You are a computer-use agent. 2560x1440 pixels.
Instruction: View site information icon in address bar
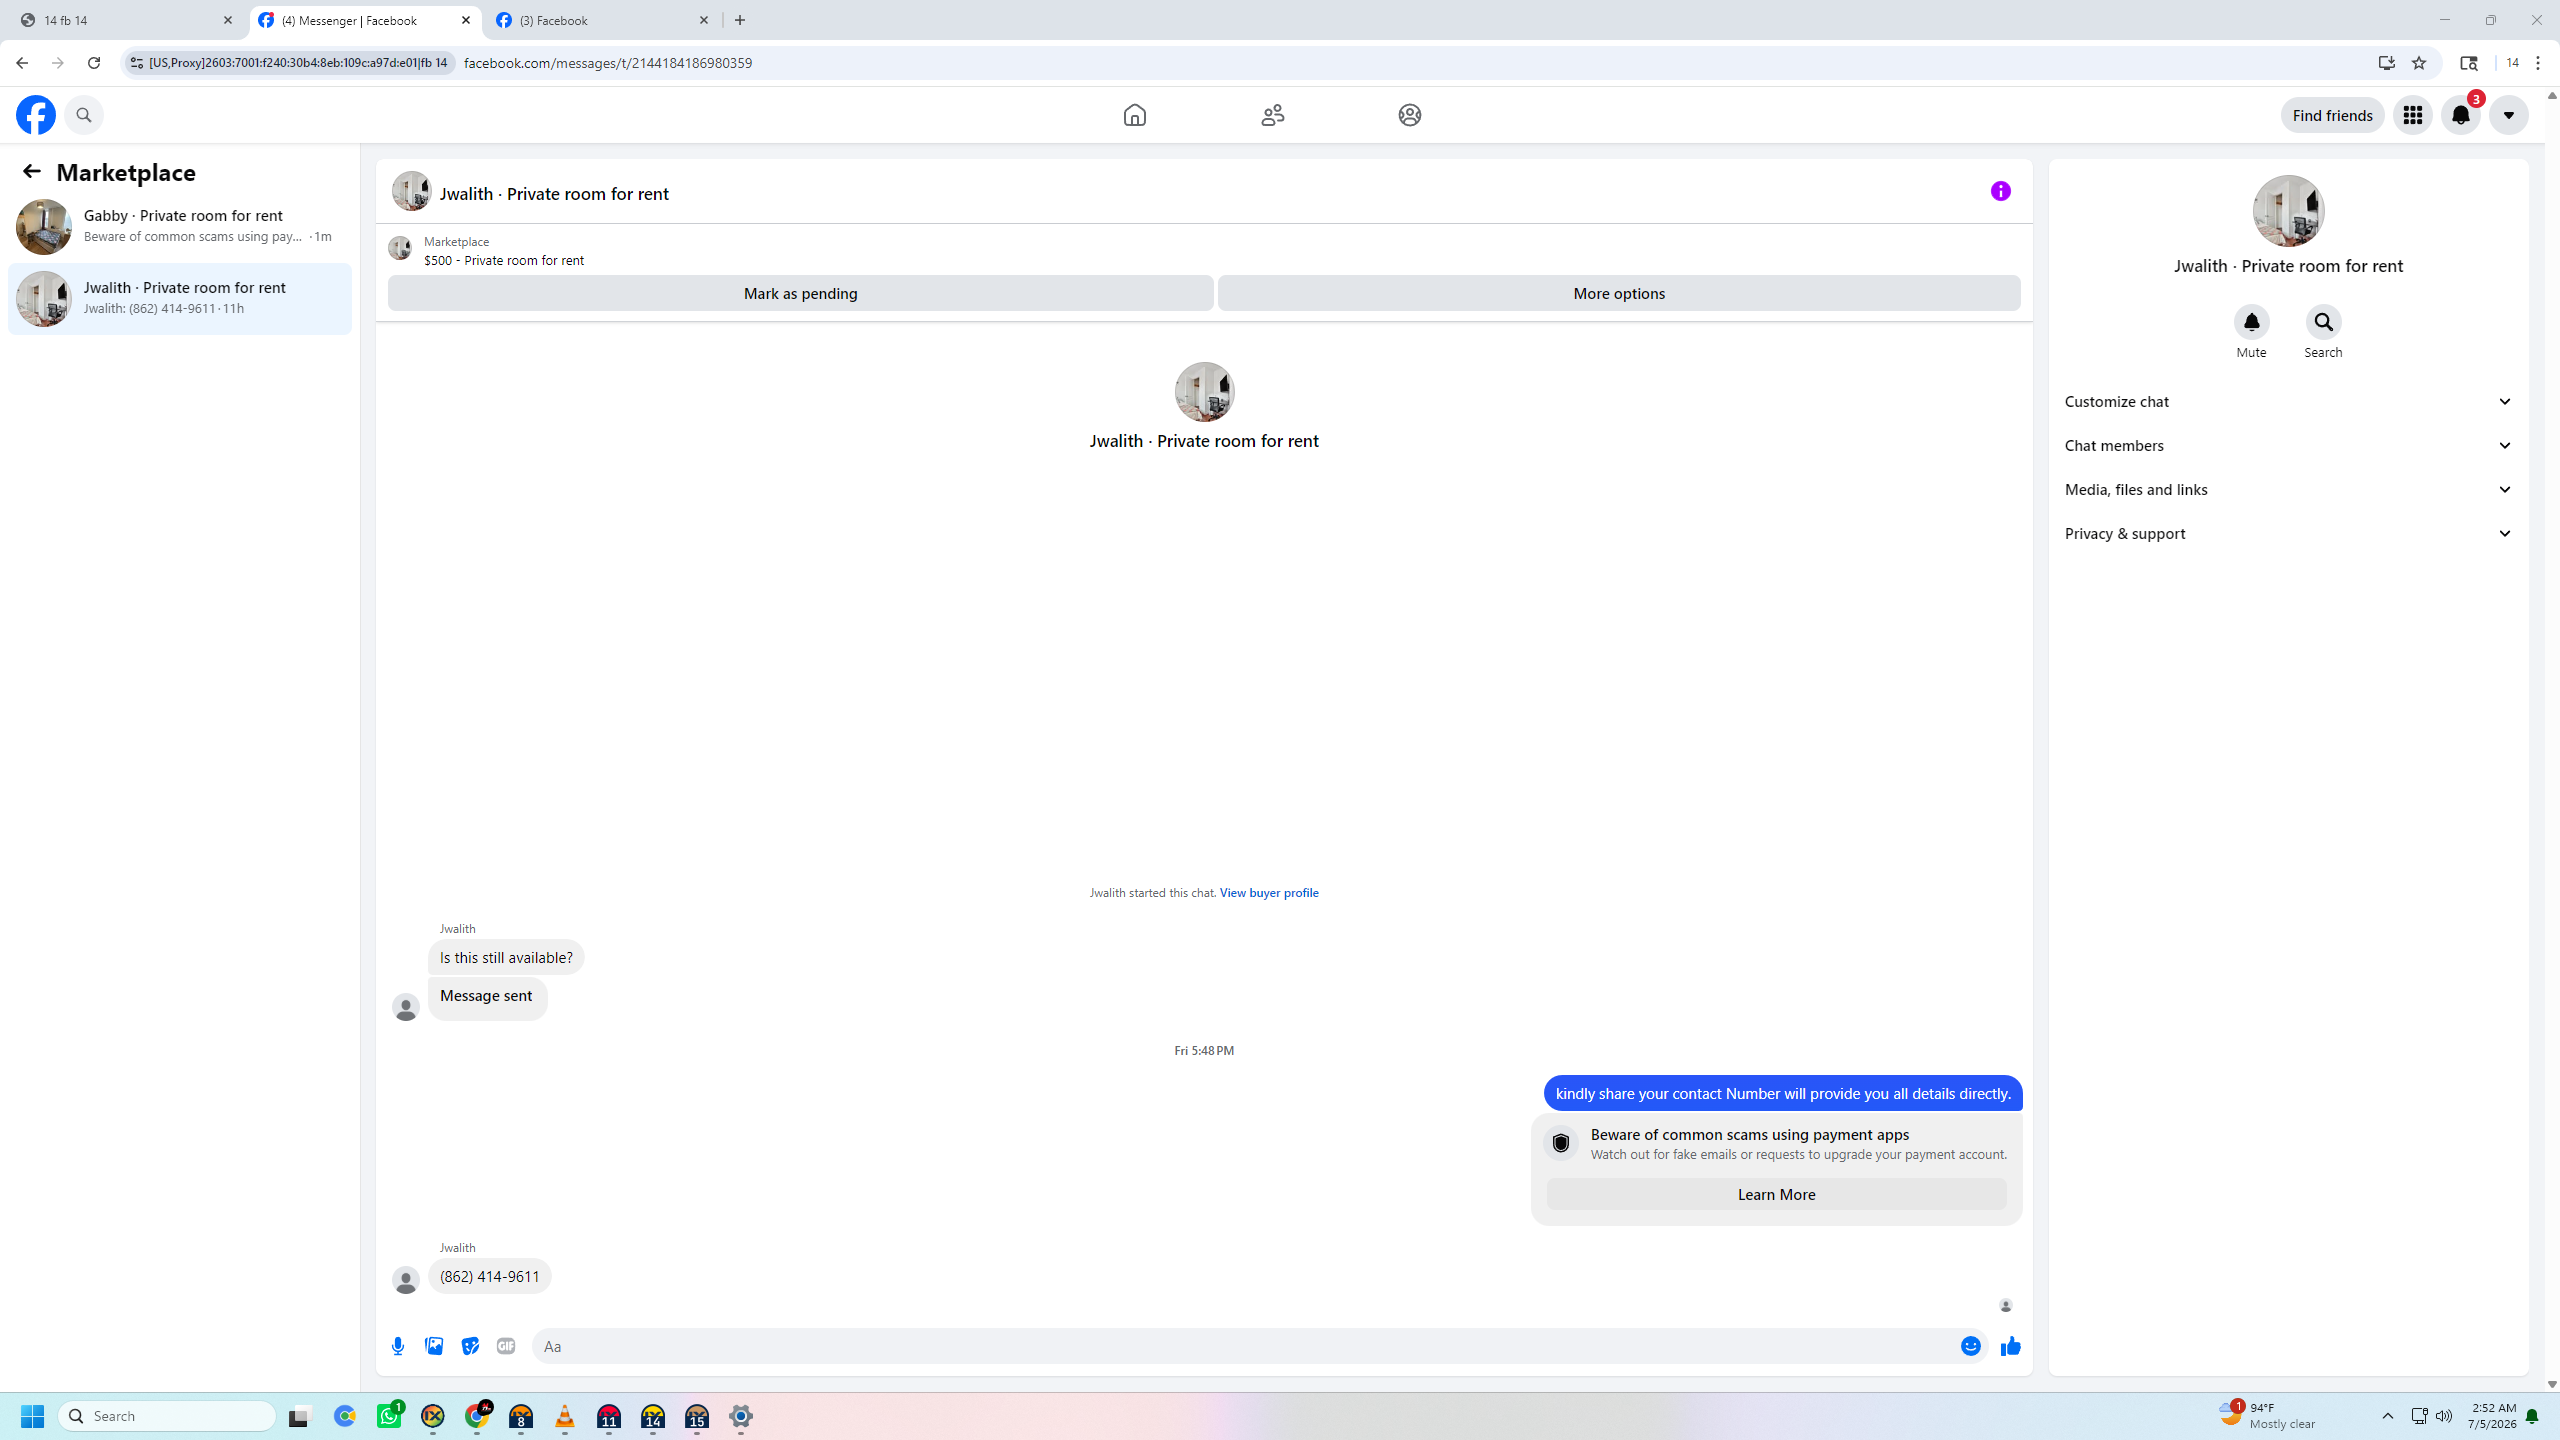(137, 63)
